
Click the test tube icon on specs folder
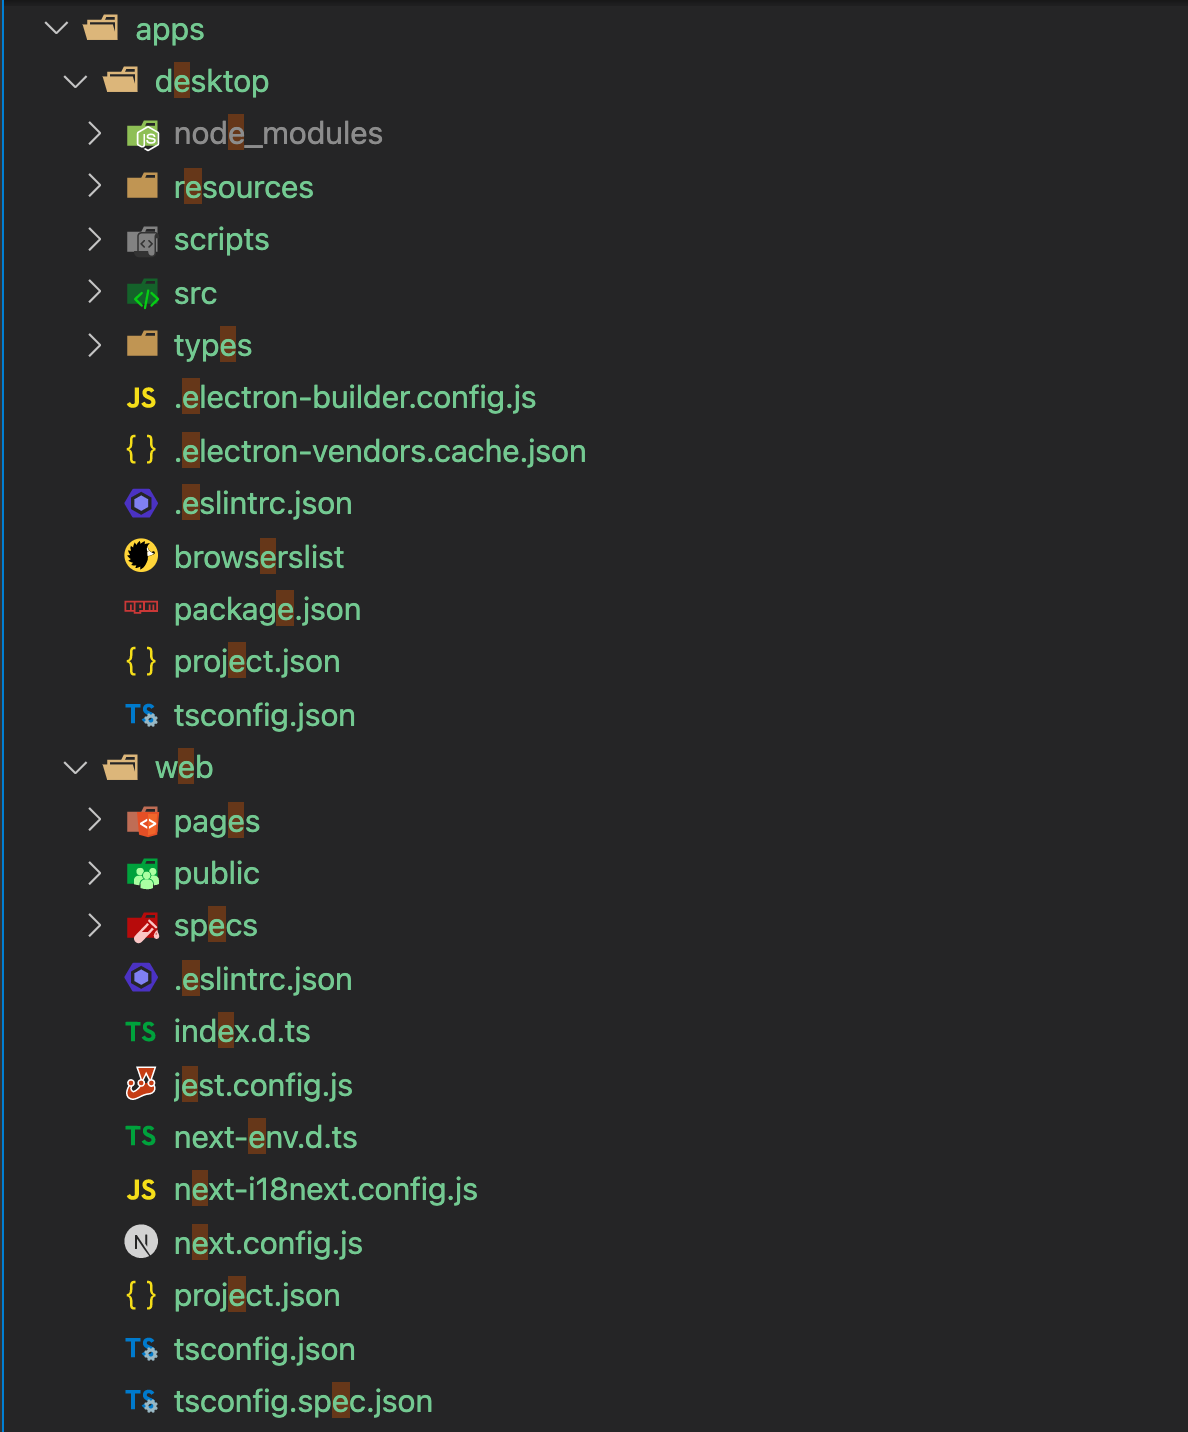141,924
